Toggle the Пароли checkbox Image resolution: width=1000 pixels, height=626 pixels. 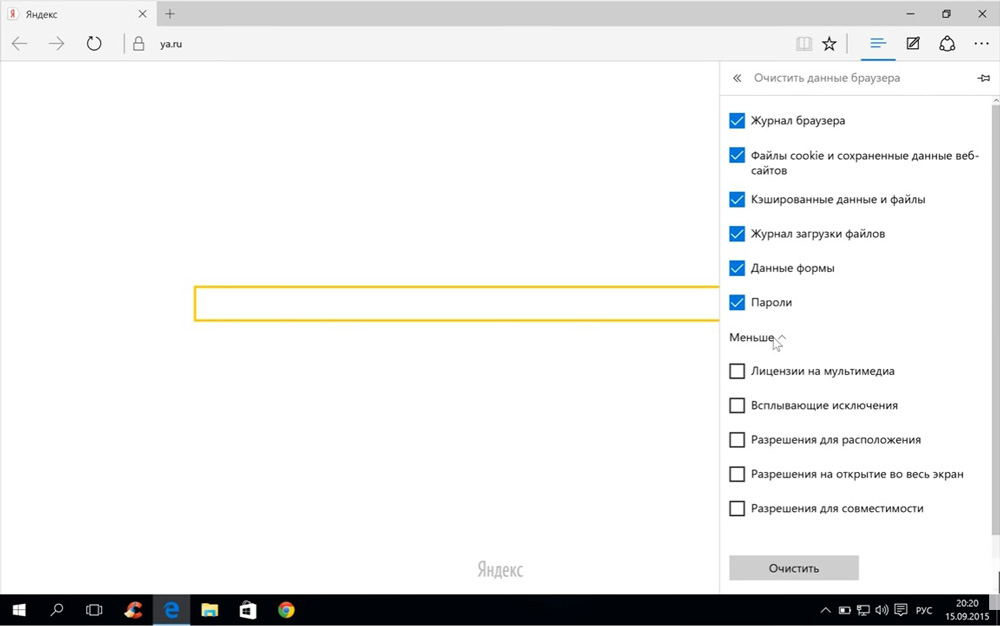click(x=737, y=302)
